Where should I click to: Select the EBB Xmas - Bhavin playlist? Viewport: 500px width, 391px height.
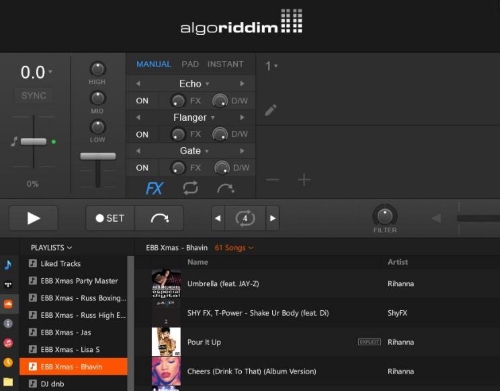73,367
